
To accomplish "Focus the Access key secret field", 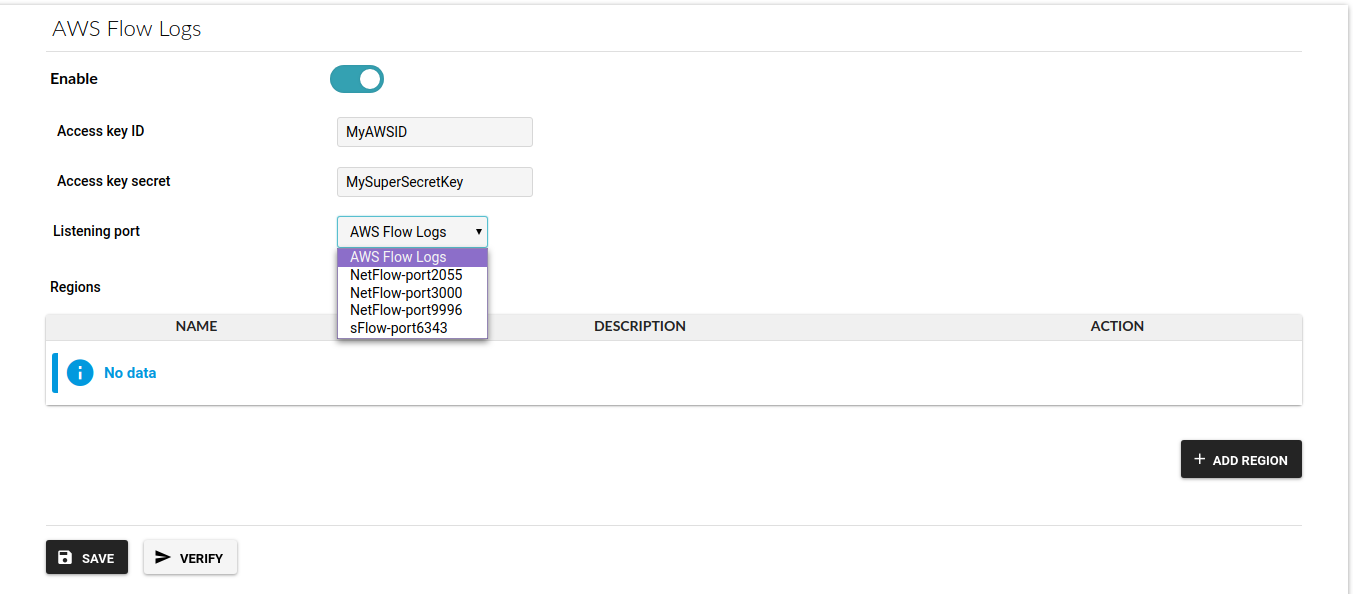I will 434,182.
